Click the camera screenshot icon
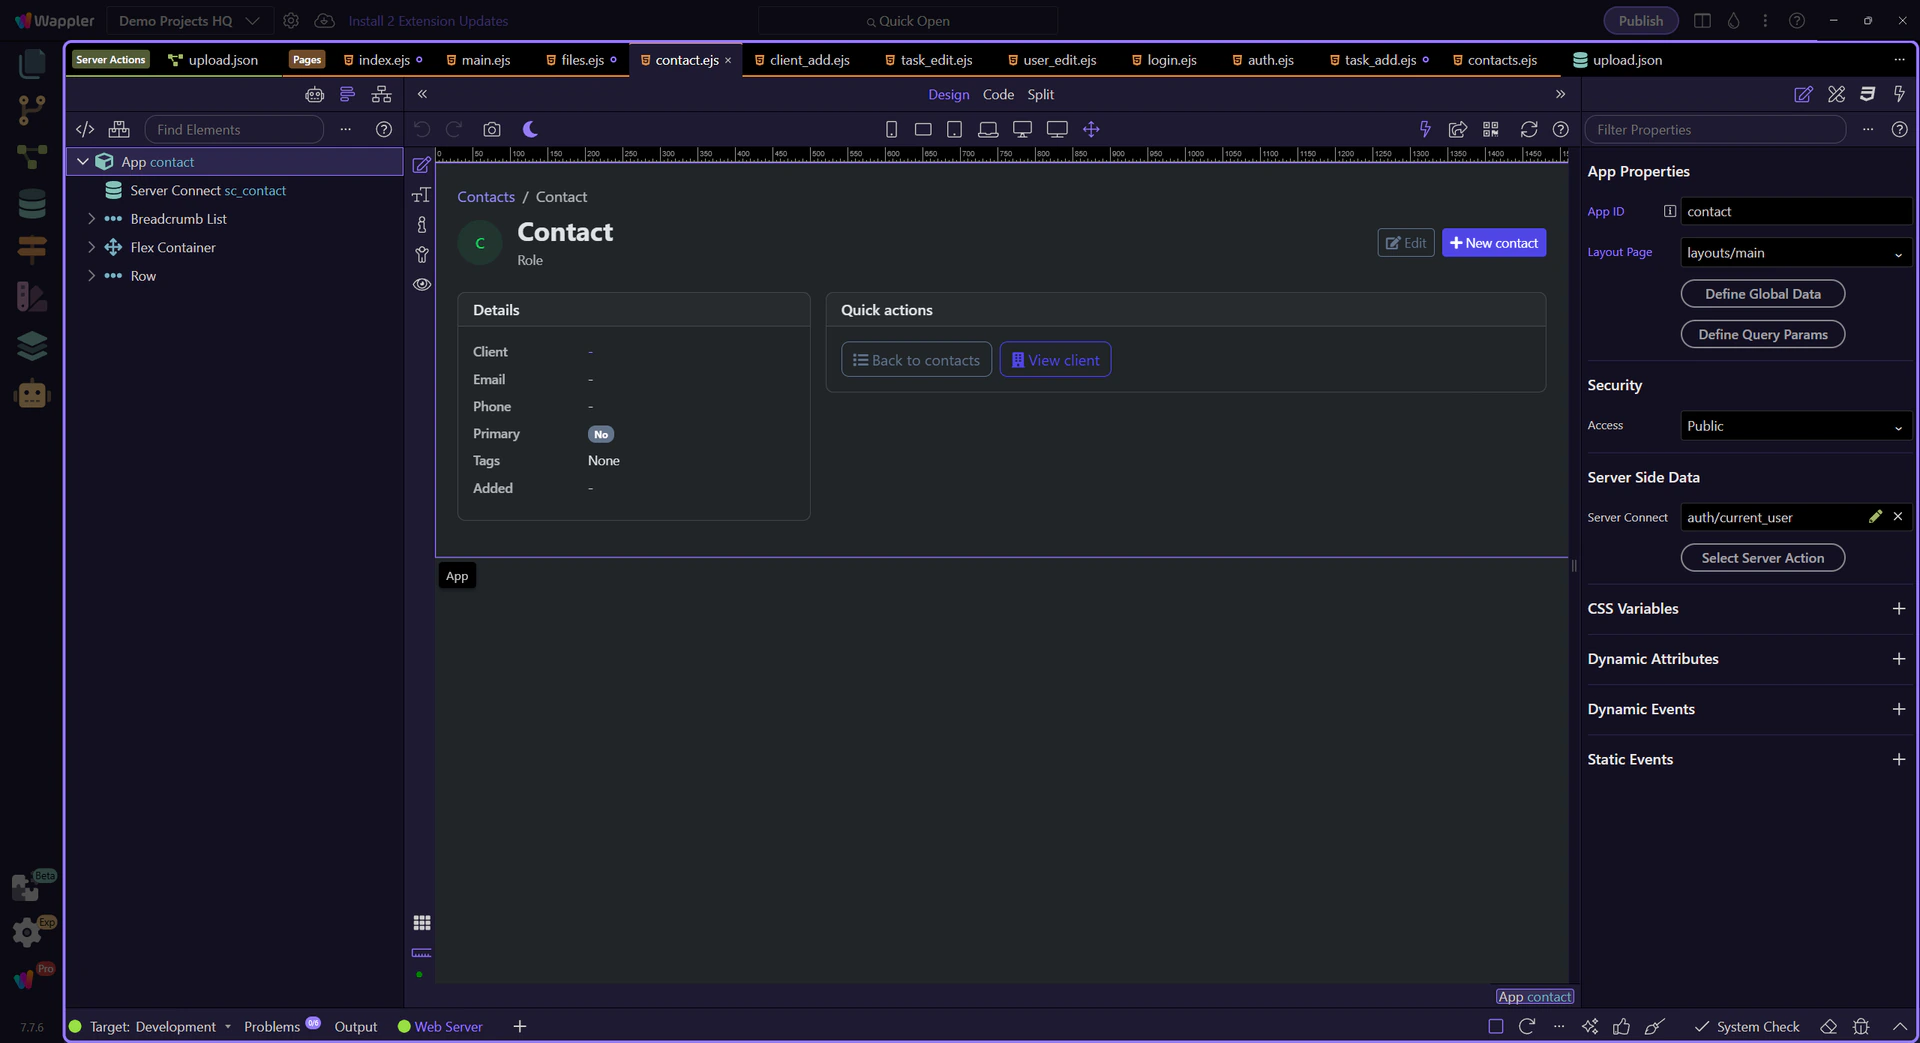1920x1043 pixels. [x=491, y=129]
